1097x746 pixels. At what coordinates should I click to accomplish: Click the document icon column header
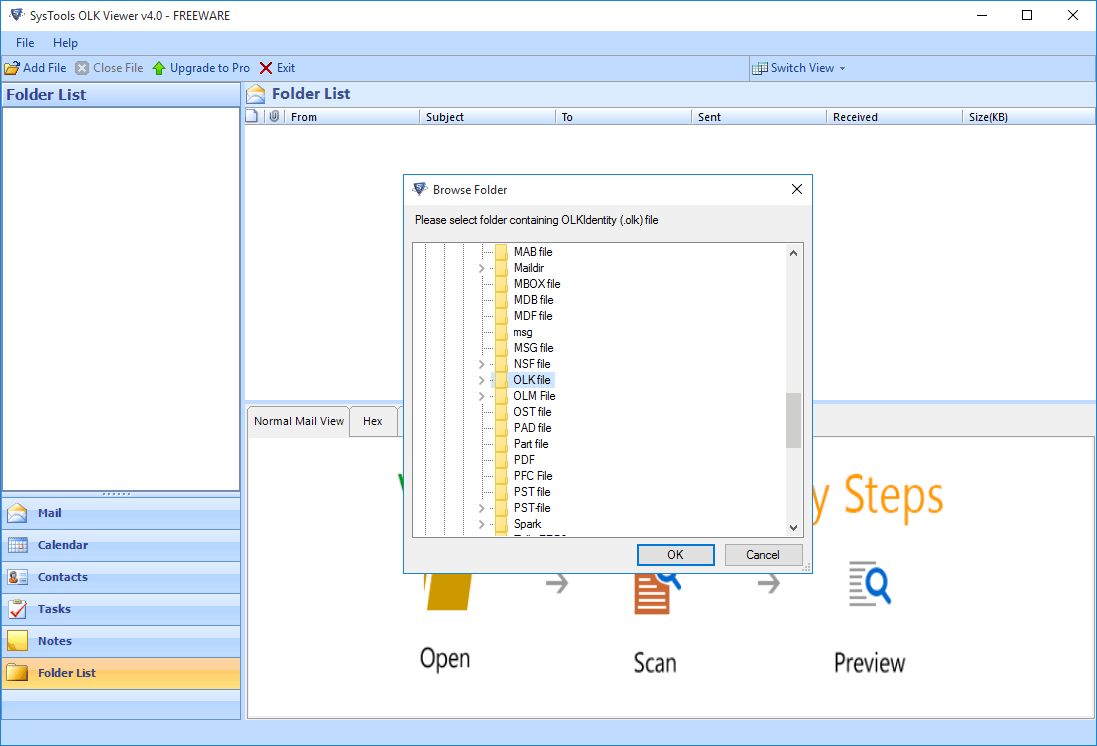point(253,116)
